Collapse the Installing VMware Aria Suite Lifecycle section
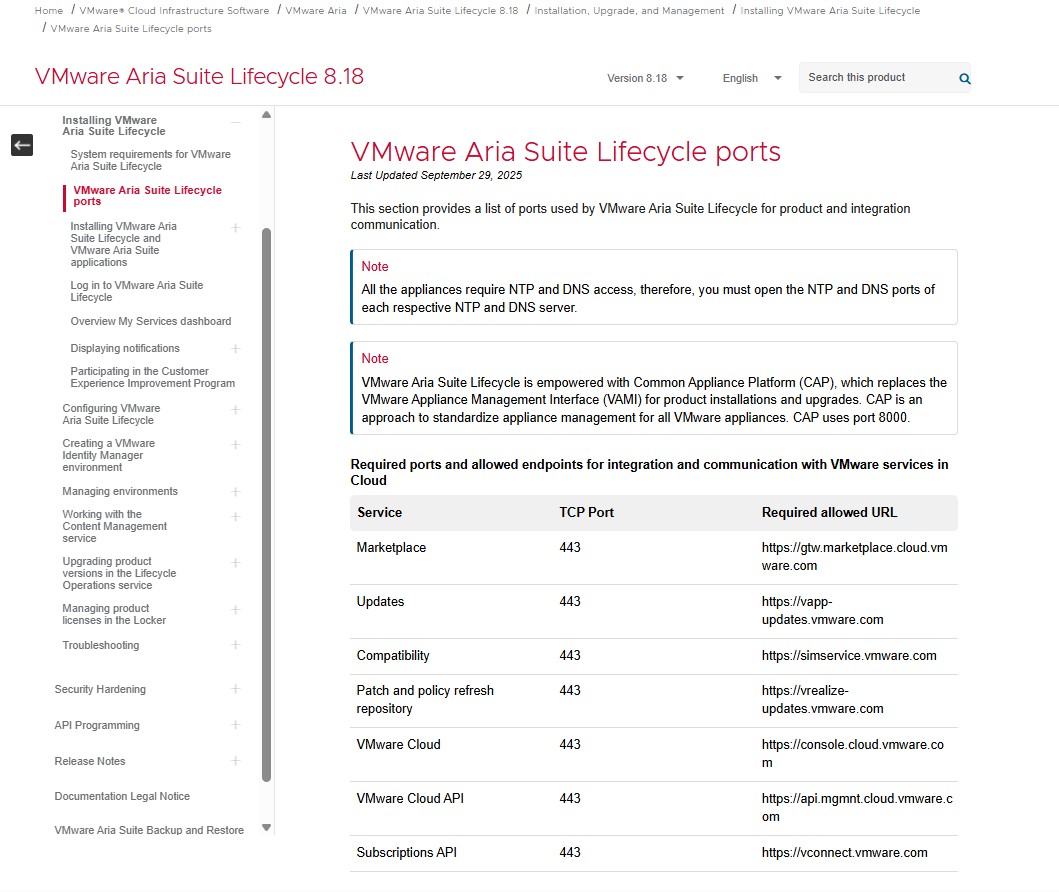Viewport: 1059px width, 892px height. (x=236, y=123)
